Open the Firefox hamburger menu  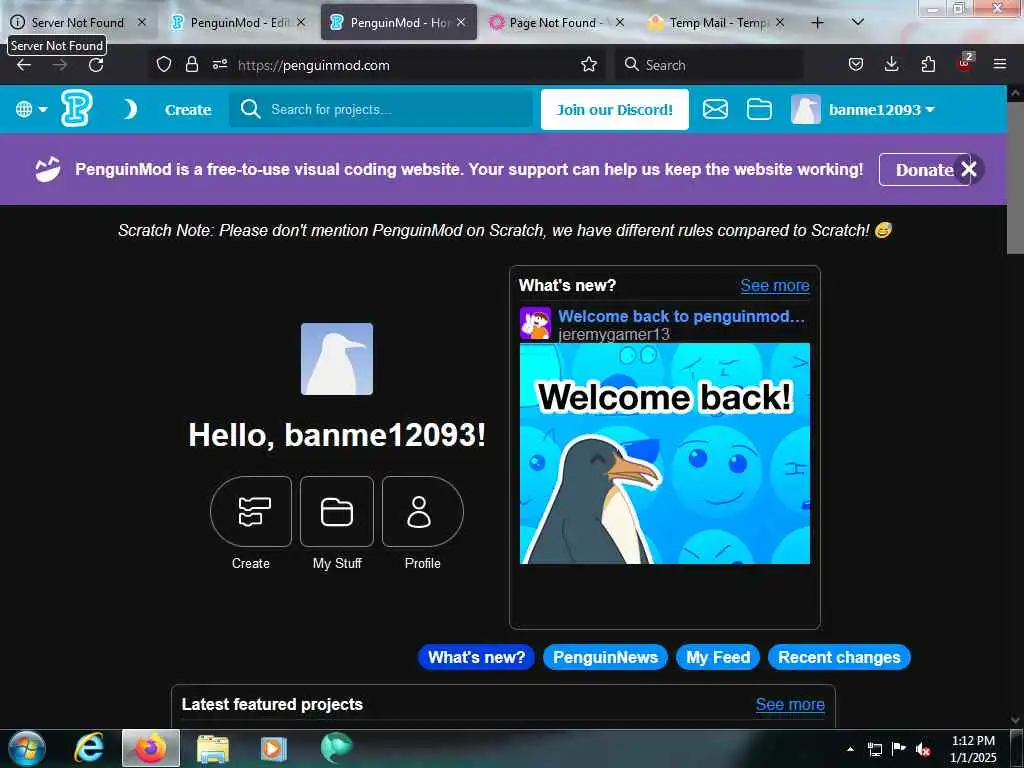tap(1000, 65)
